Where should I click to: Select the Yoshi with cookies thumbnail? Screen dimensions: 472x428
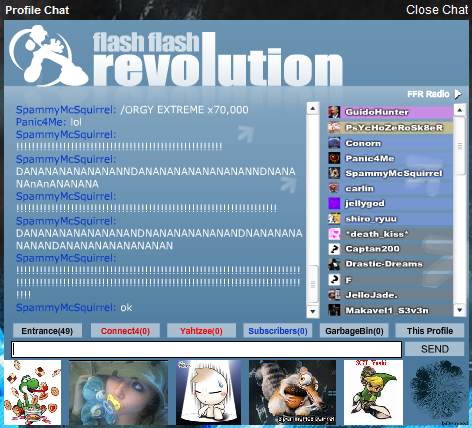33,392
